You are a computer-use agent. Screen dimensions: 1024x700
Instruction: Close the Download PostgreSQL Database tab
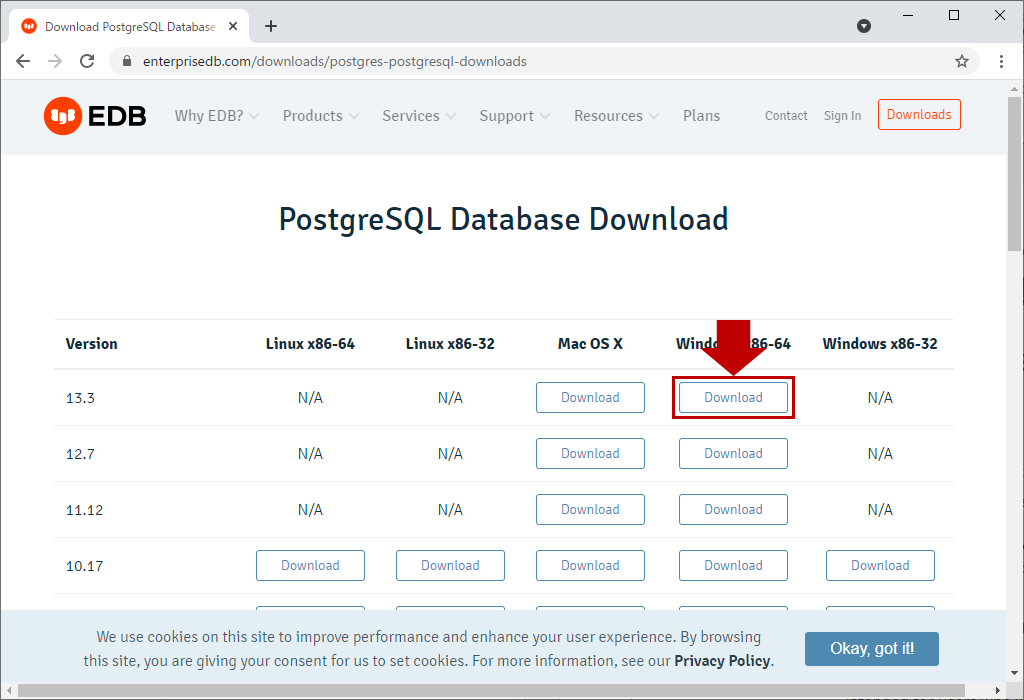tap(233, 27)
